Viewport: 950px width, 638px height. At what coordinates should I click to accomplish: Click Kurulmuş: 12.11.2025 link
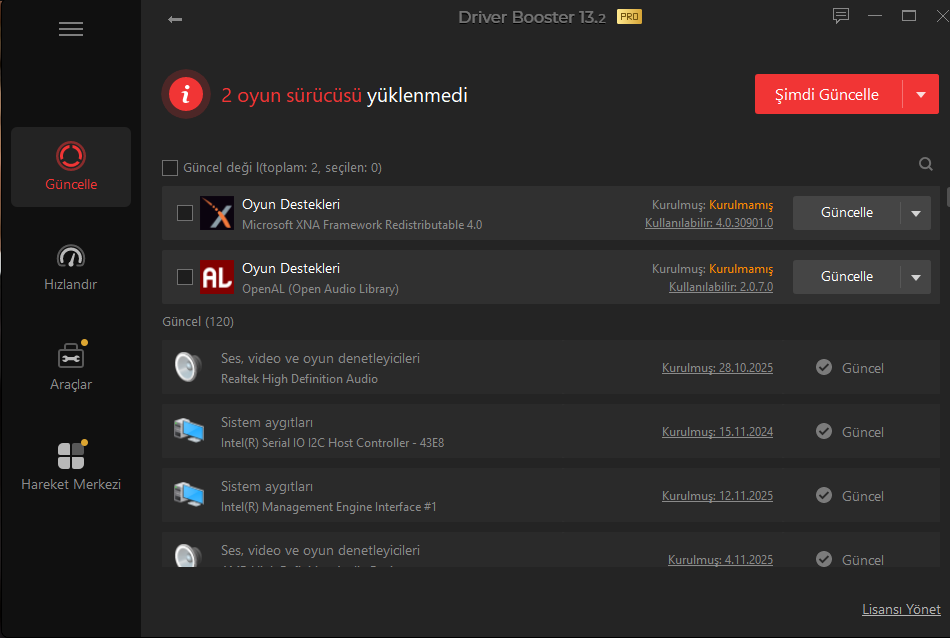click(x=717, y=496)
